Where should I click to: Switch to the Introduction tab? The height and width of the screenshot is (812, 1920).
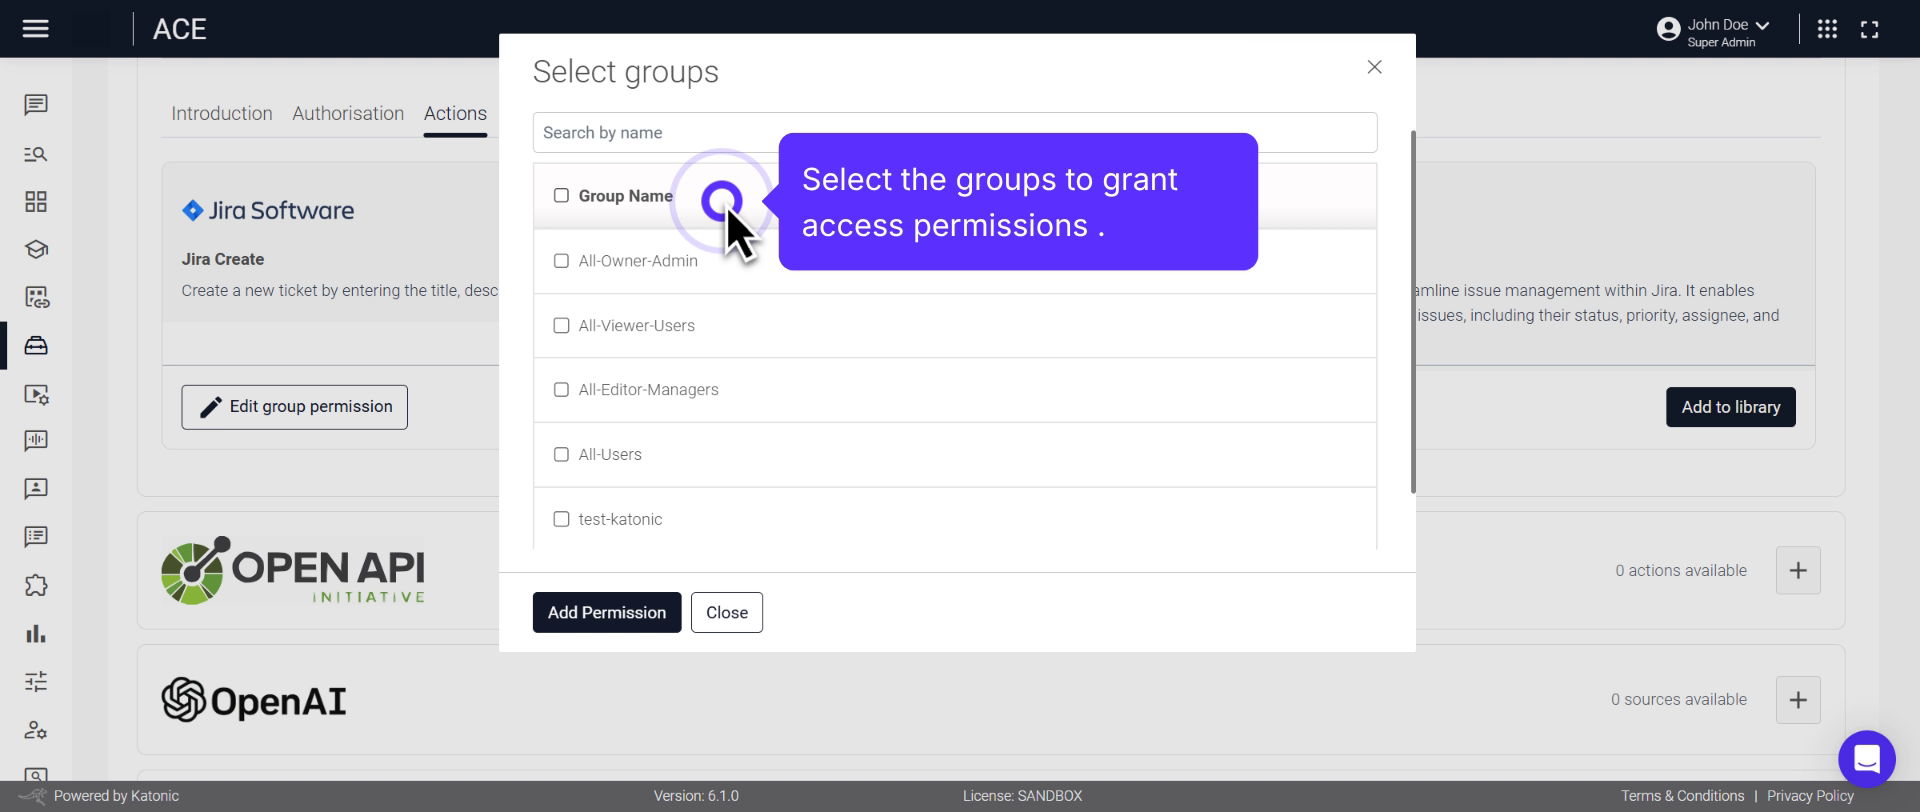tap(221, 113)
